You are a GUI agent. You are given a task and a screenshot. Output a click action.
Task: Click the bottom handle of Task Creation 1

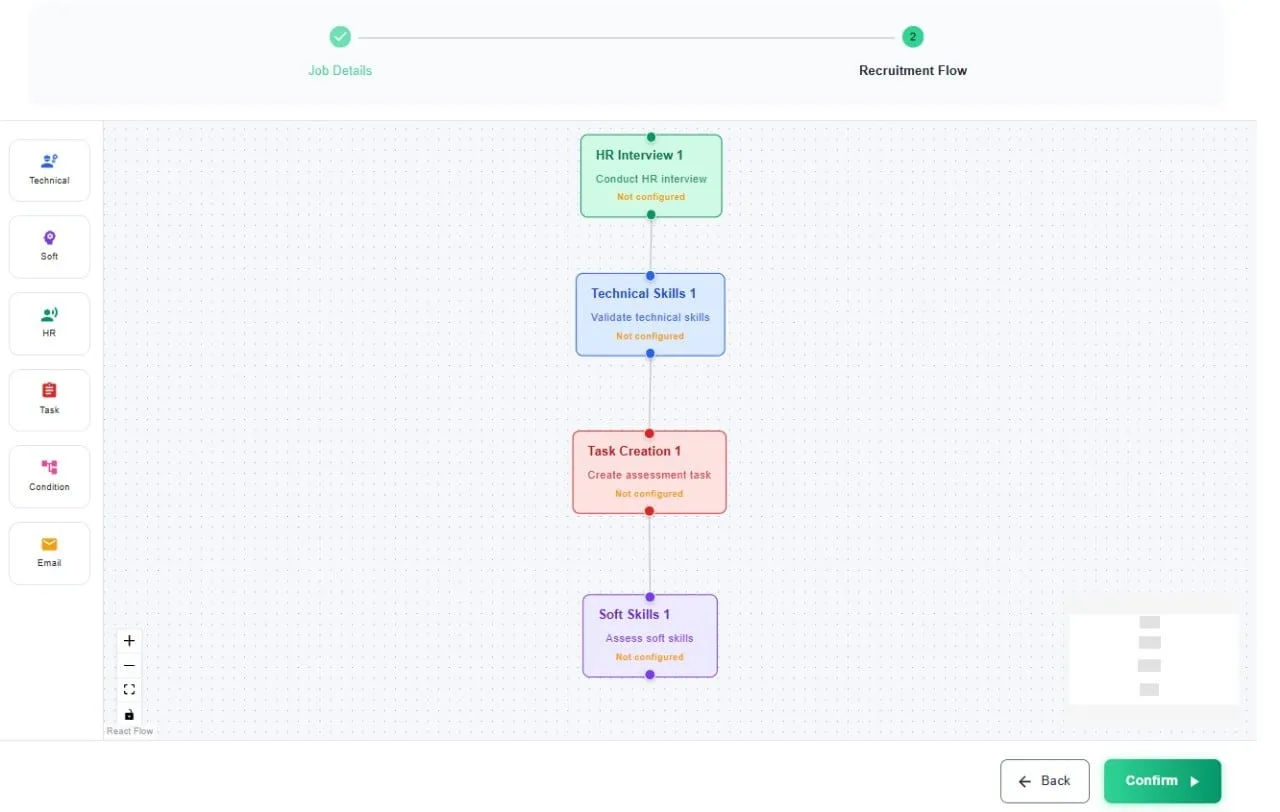pyautogui.click(x=649, y=511)
